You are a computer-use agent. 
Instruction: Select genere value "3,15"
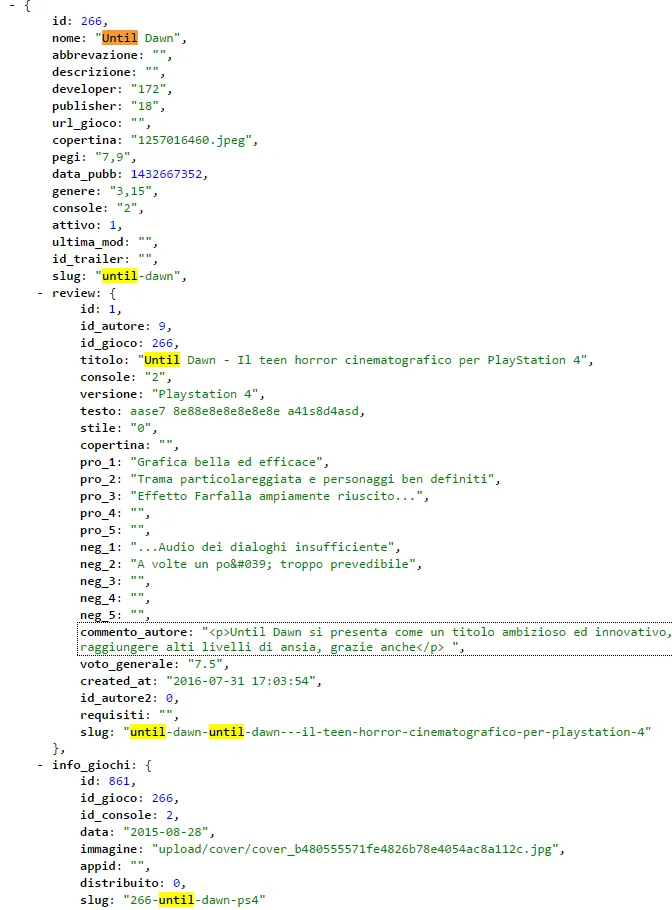point(131,191)
